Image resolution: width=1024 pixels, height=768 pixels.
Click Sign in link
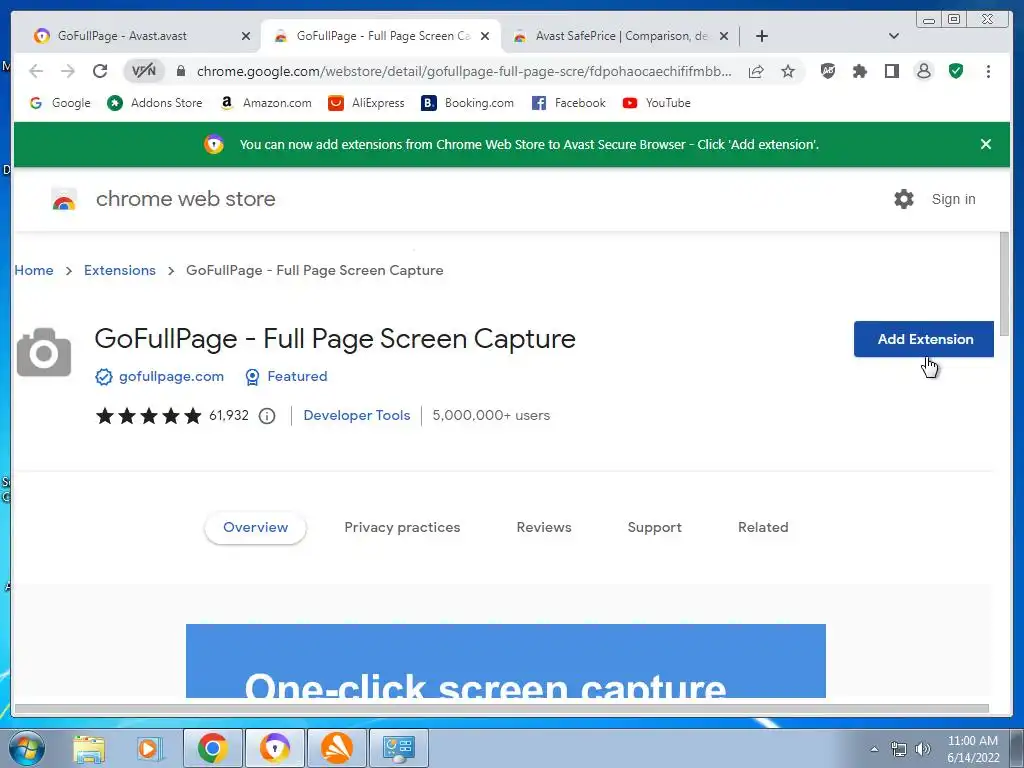tap(953, 199)
